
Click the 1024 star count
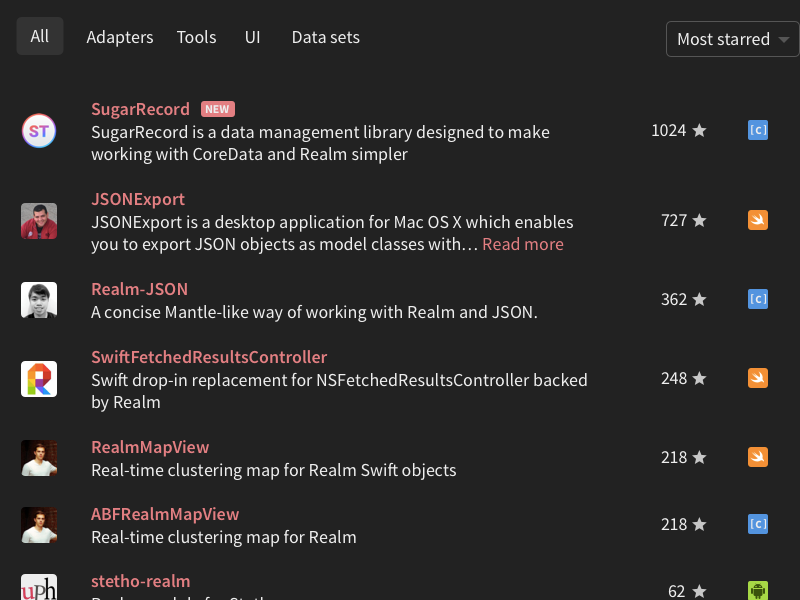668,131
